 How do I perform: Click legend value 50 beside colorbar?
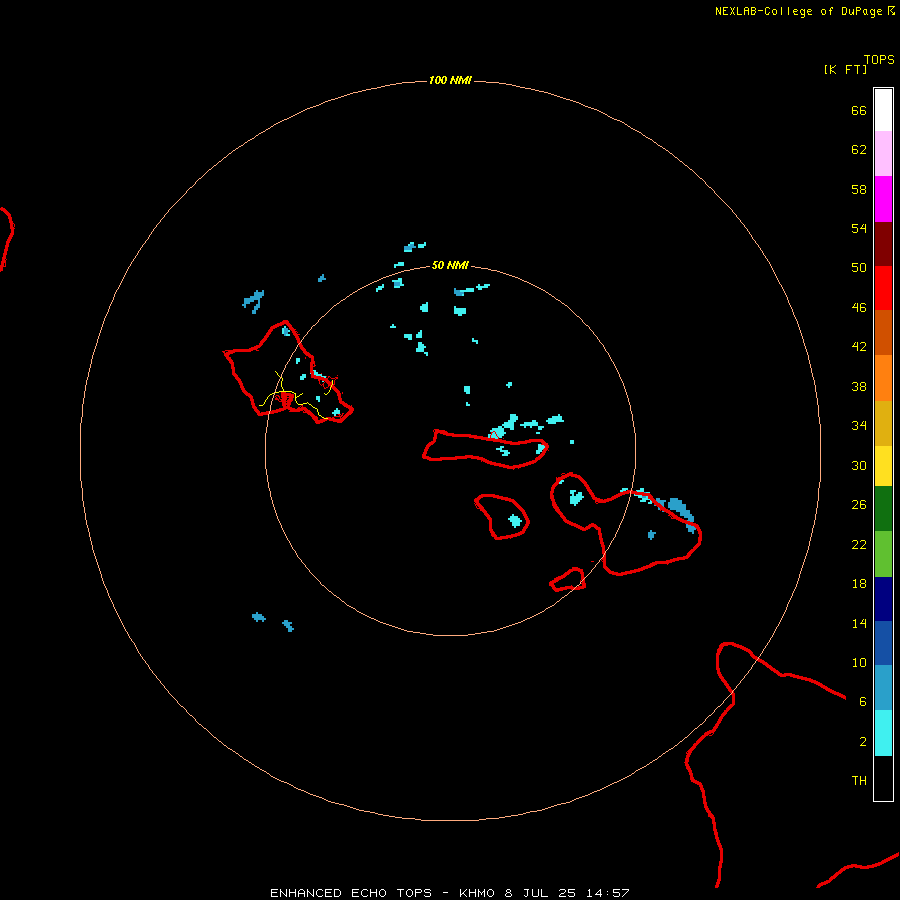859,268
